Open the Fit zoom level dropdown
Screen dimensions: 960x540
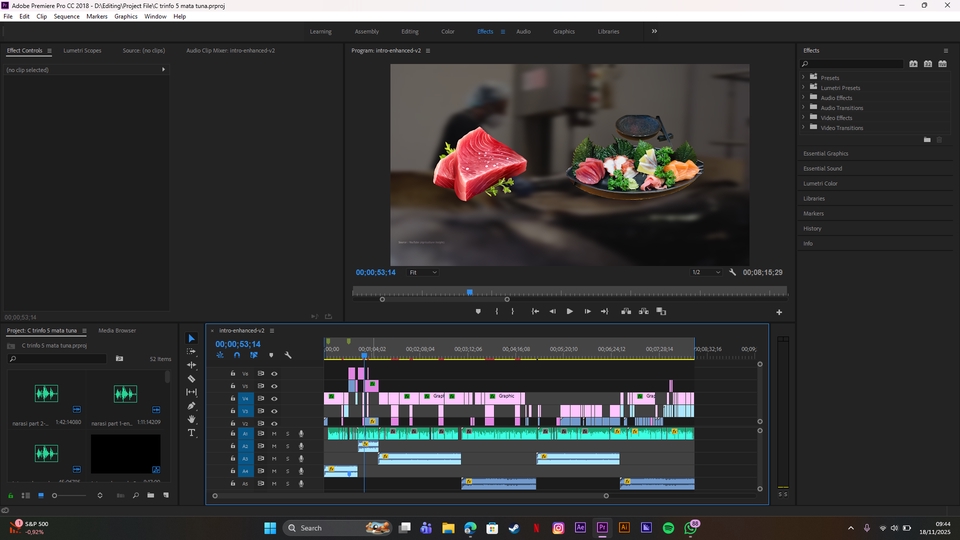[x=423, y=272]
